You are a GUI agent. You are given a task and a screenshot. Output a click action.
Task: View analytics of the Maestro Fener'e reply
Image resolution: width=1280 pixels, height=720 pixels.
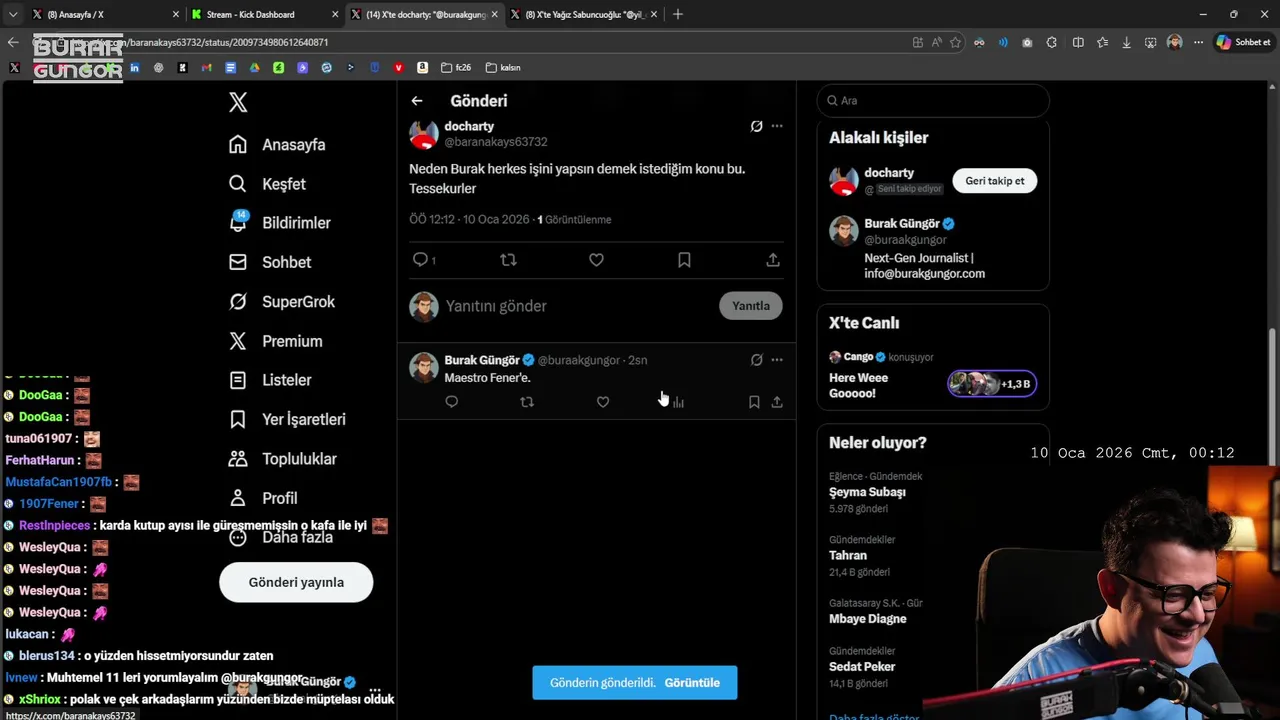(x=678, y=402)
